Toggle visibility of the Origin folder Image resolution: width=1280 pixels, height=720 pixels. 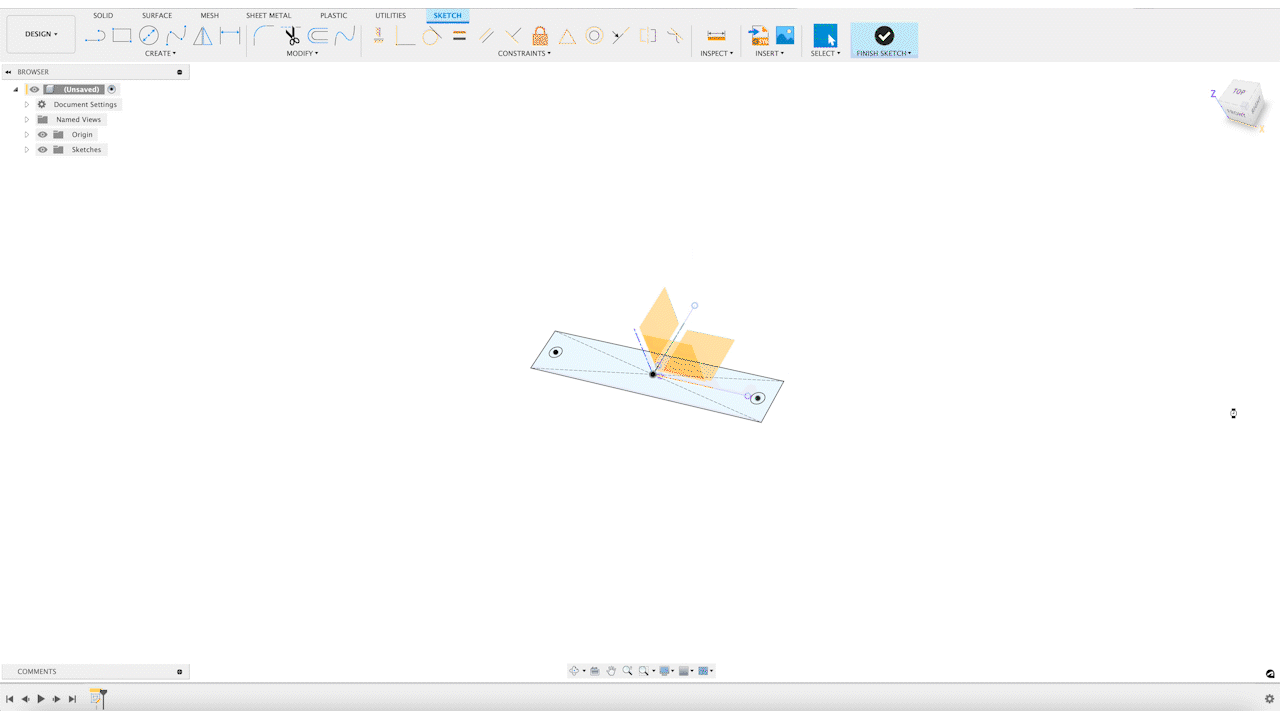coord(42,134)
